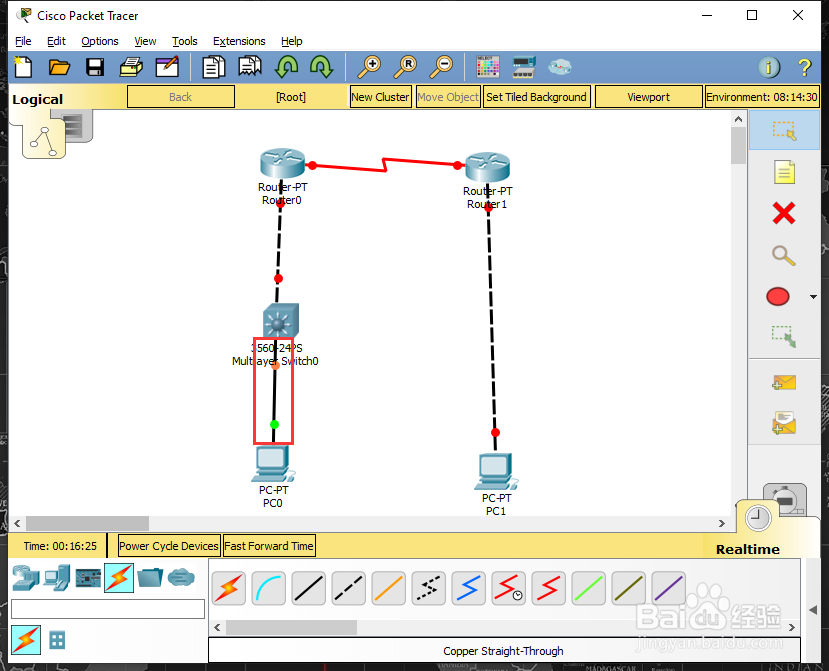Open a file with folder icon
The height and width of the screenshot is (671, 829).
[59, 67]
